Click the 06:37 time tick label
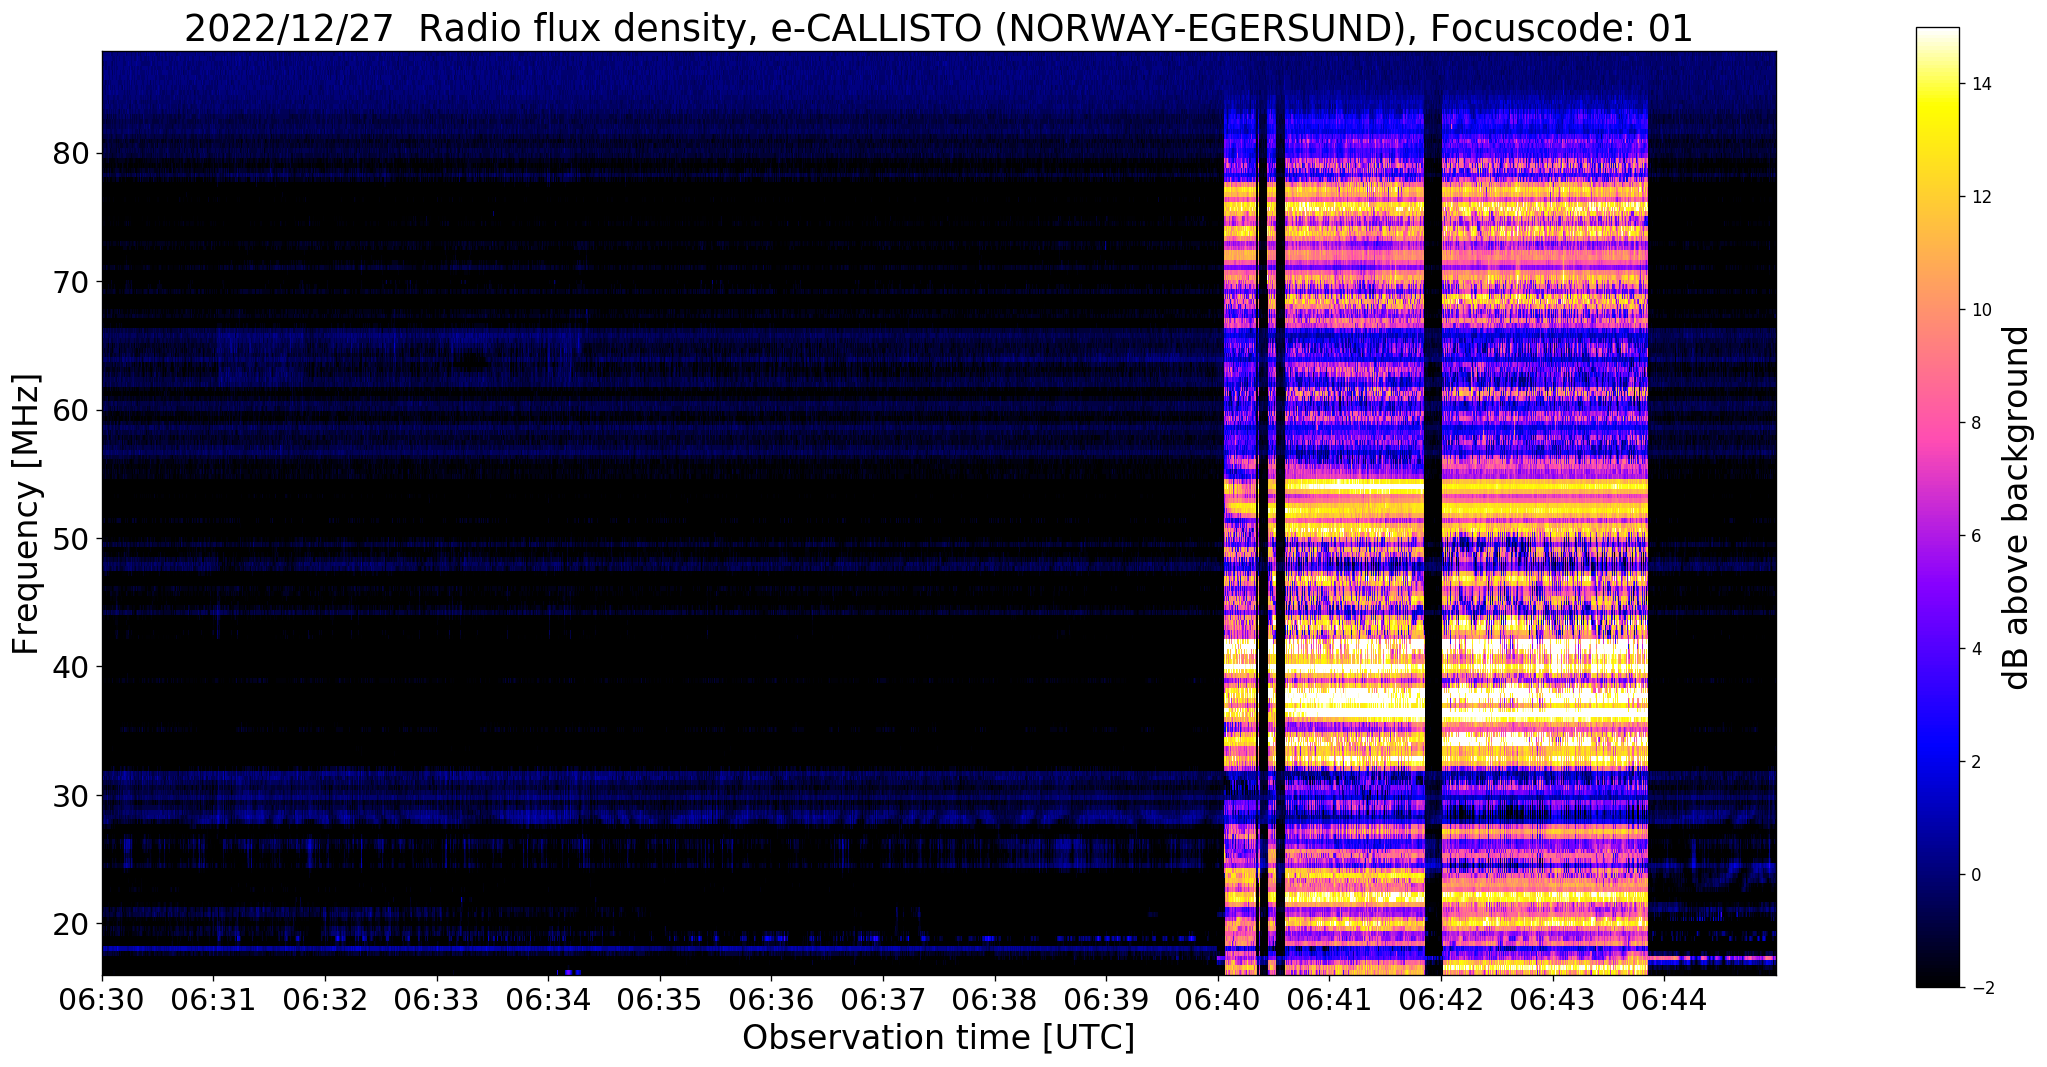The width and height of the screenshot is (2047, 1067). 883,999
